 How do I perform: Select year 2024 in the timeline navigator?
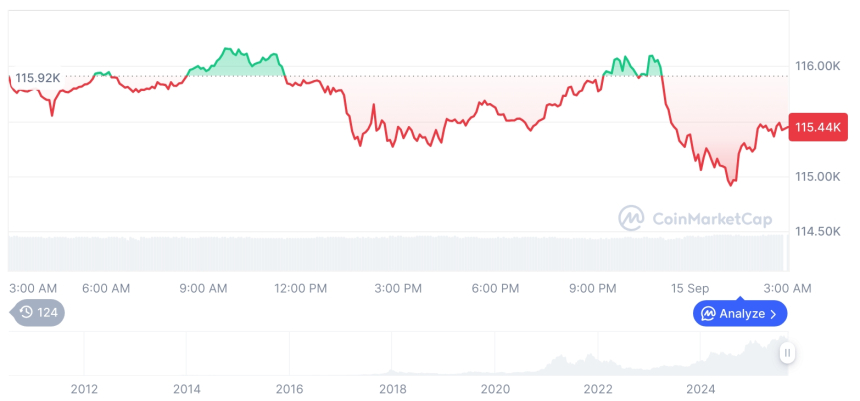[x=701, y=388]
